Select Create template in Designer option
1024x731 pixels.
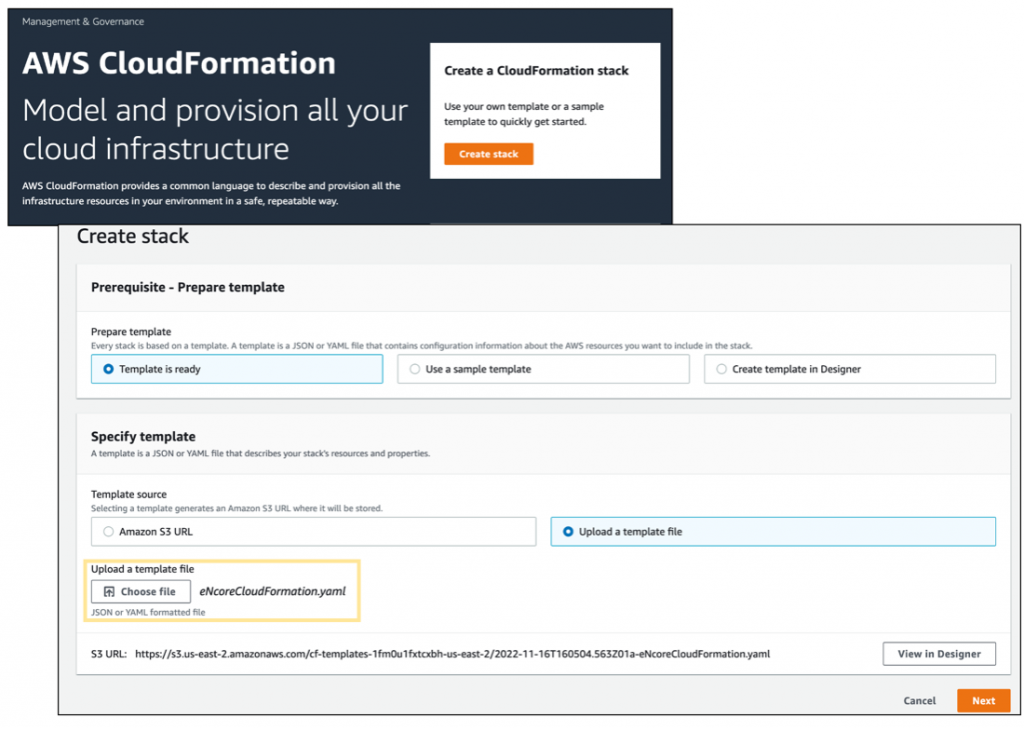click(x=722, y=369)
